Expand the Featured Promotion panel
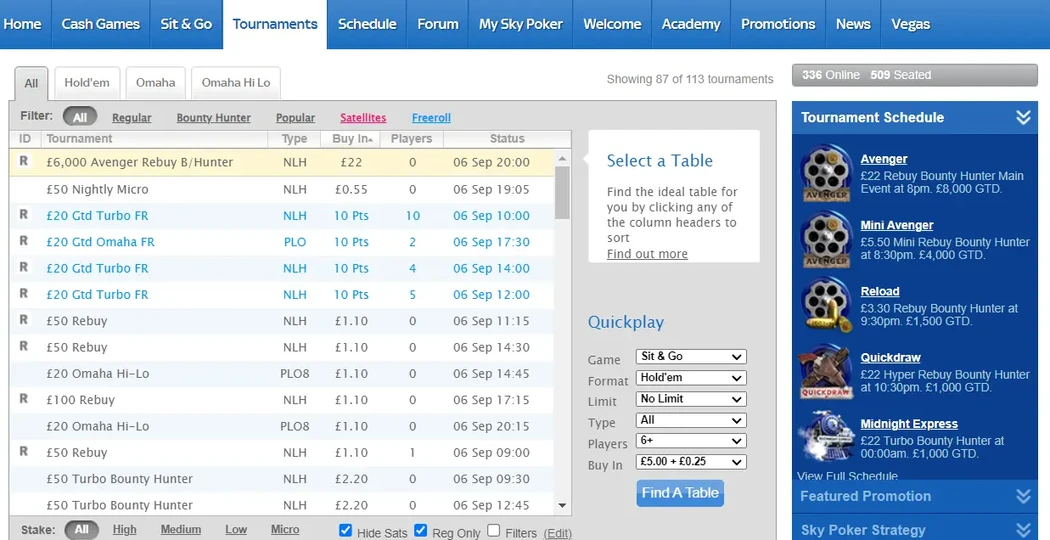 1023,496
